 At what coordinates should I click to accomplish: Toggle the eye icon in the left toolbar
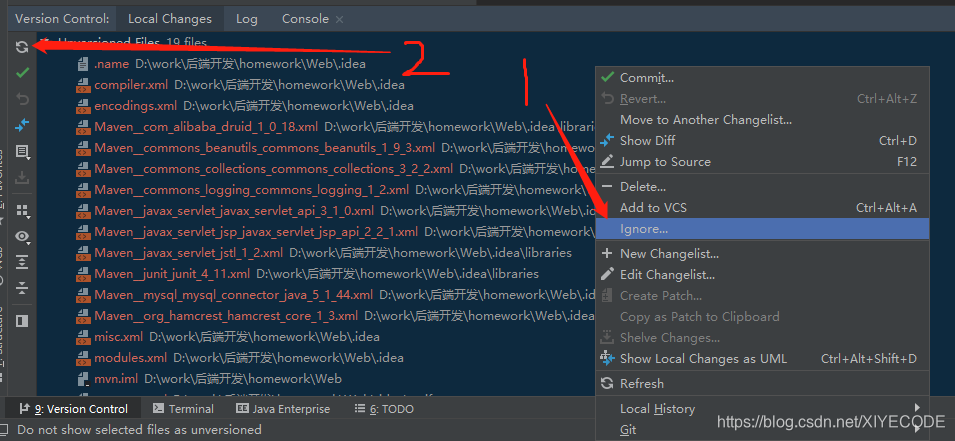click(23, 236)
